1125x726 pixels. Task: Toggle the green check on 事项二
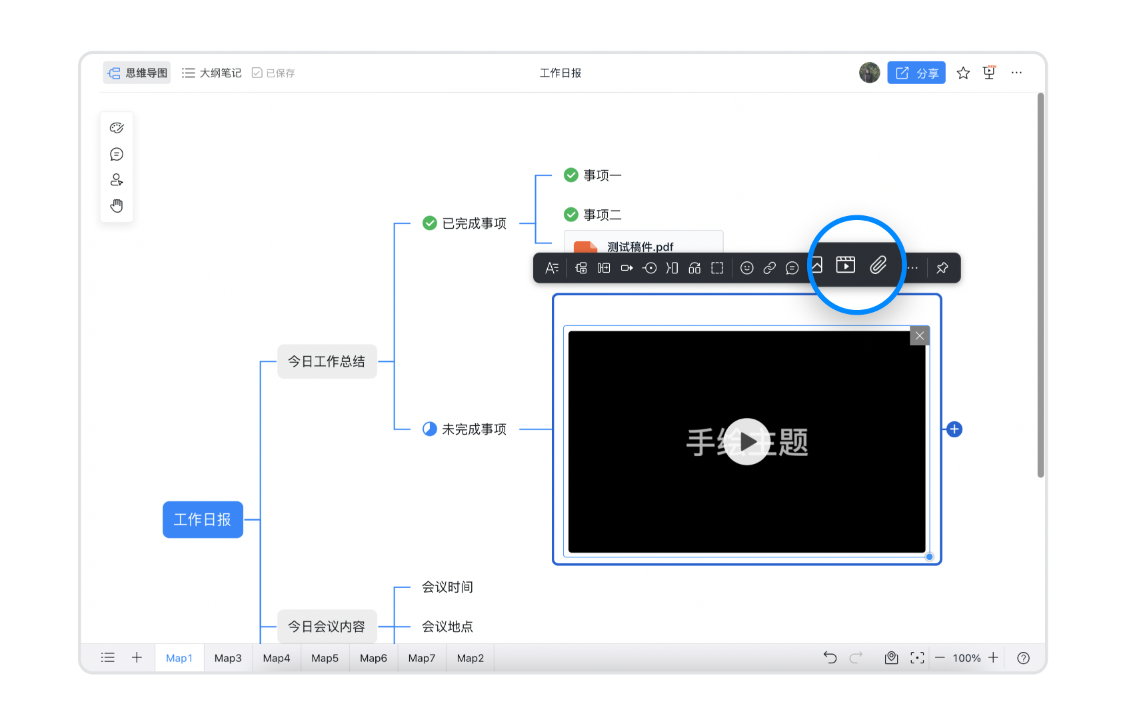coord(571,214)
